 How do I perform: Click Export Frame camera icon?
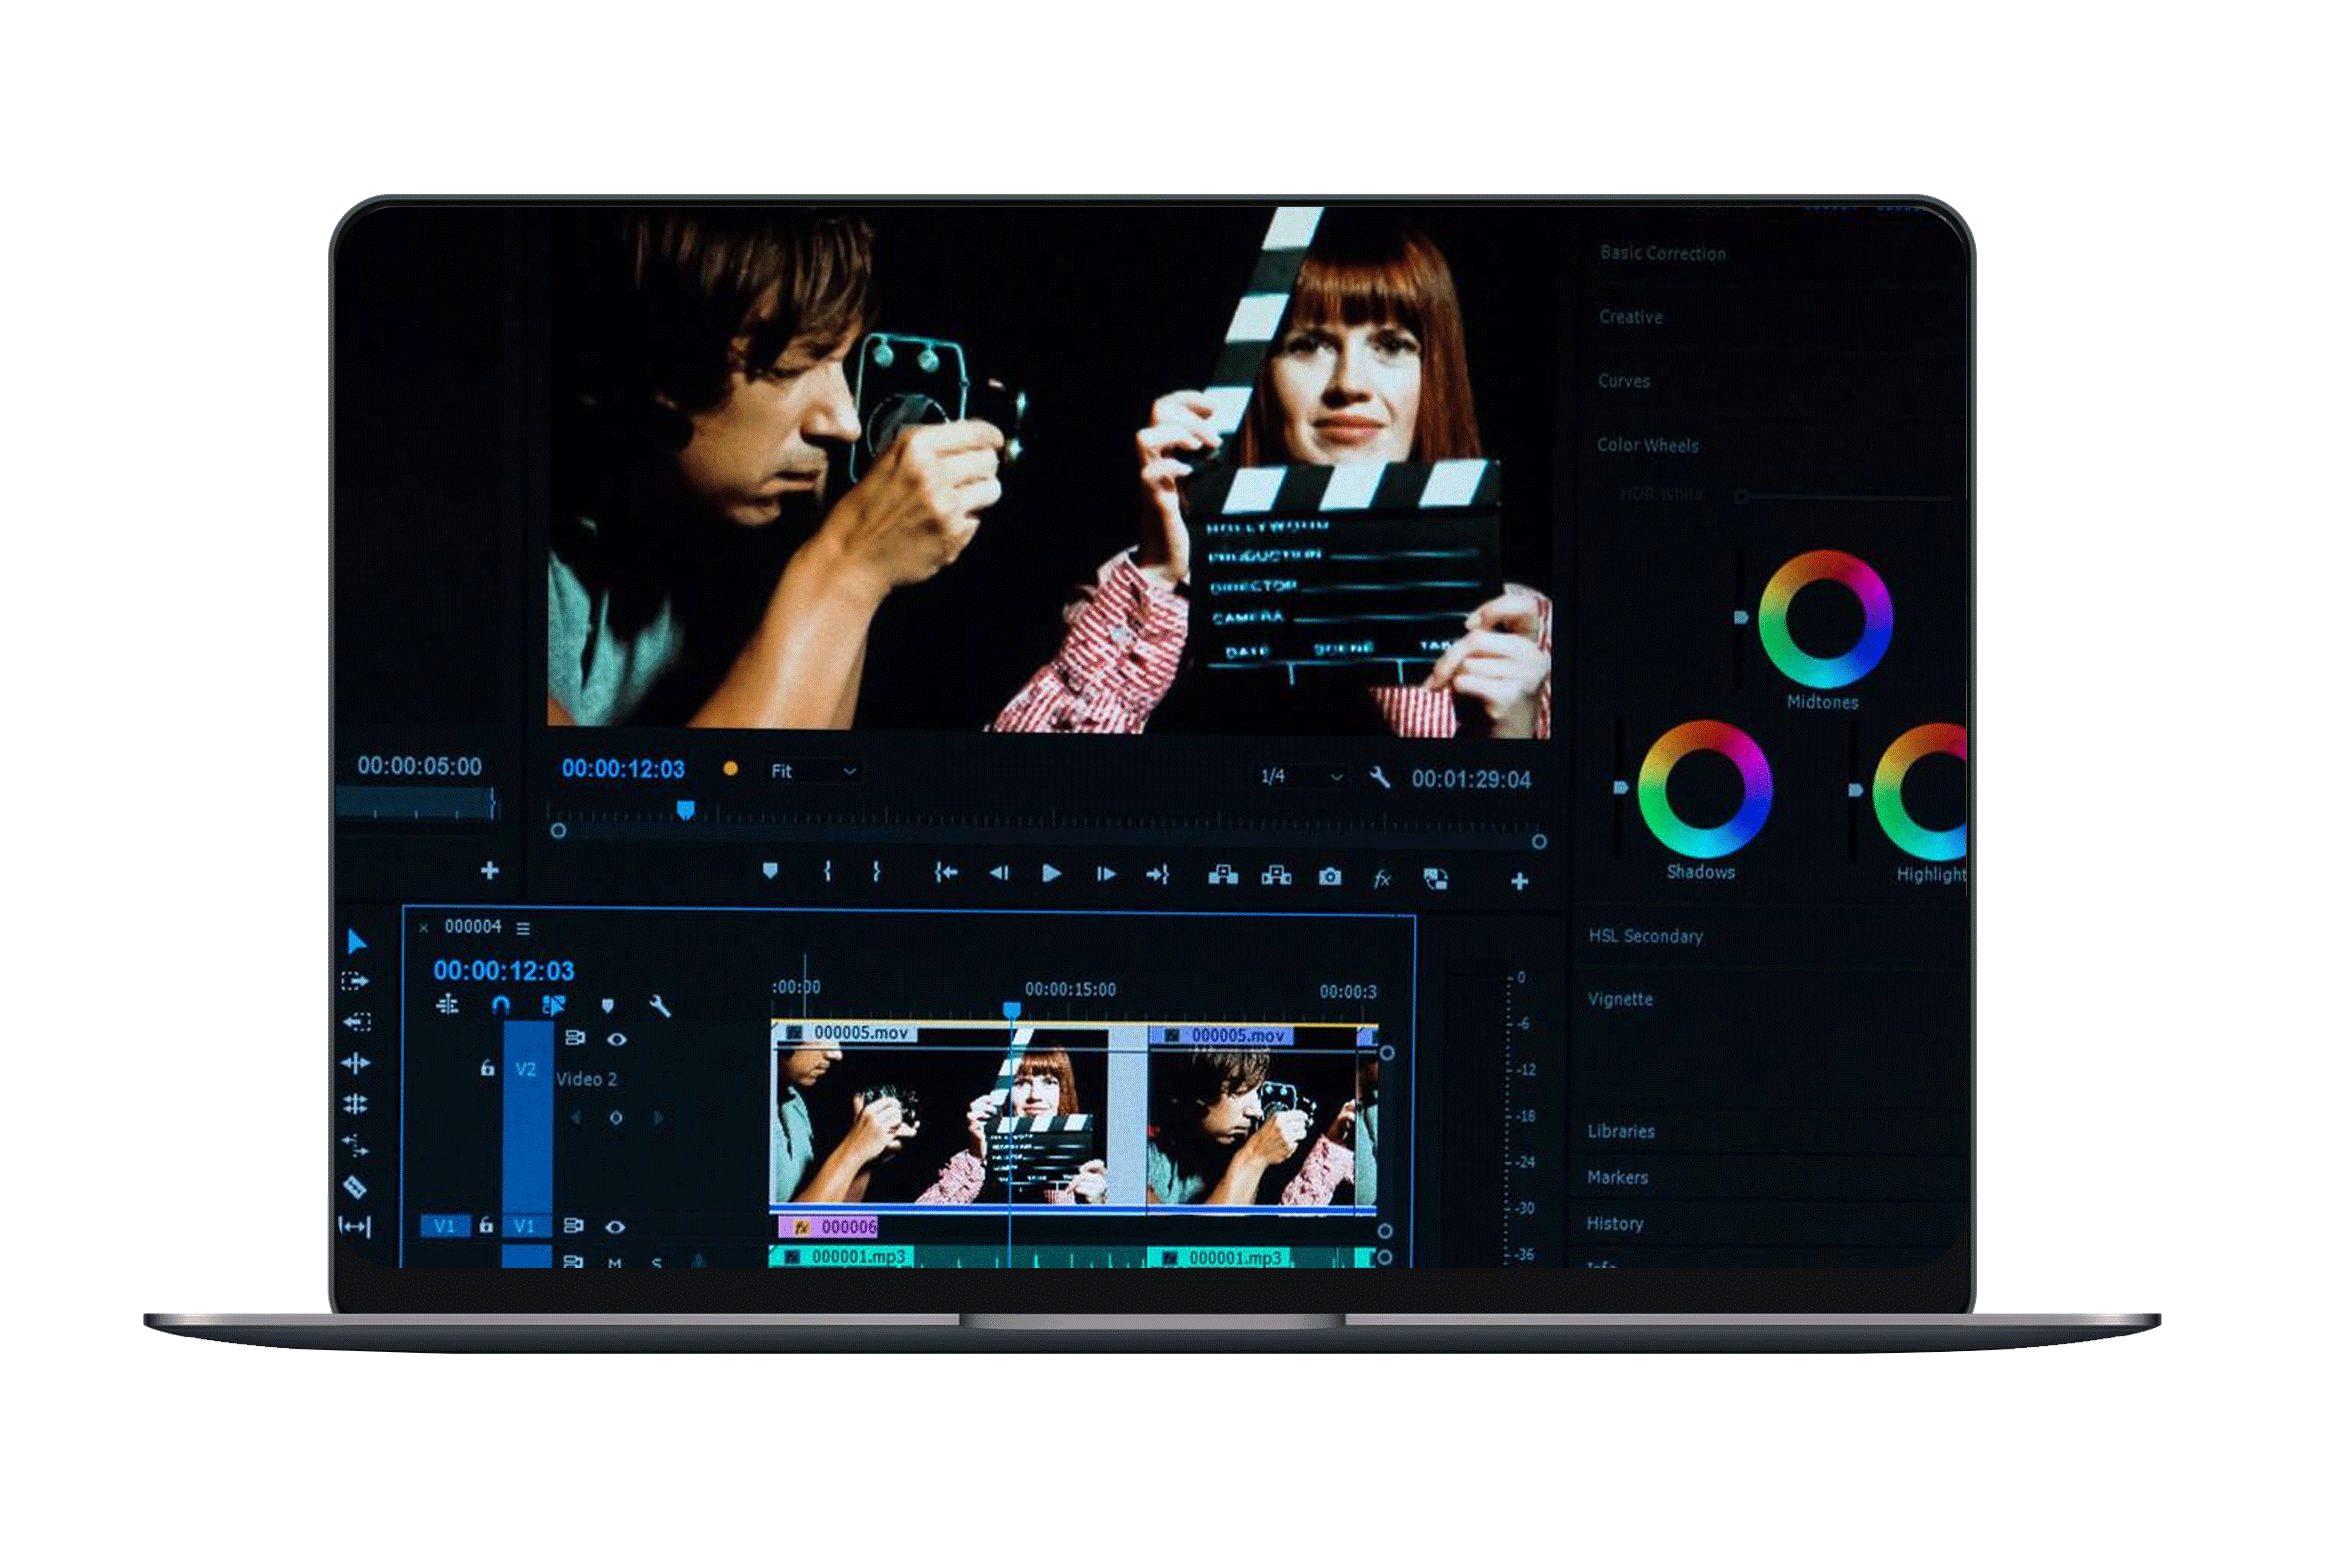(1329, 878)
